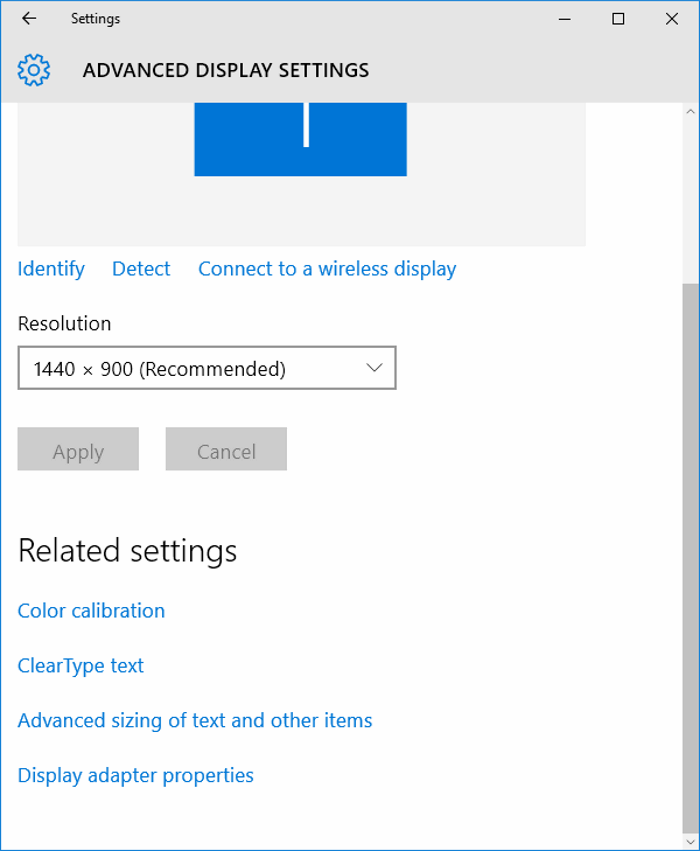
Task: Open Connect to a wireless display
Action: click(x=327, y=269)
